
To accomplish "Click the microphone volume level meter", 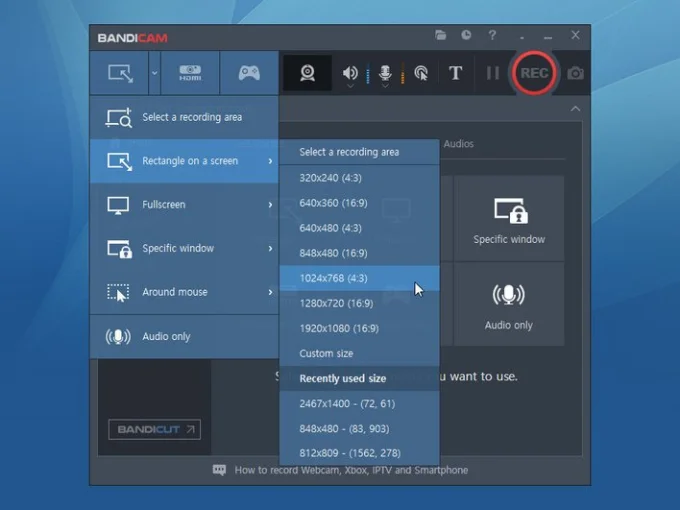I will click(x=402, y=73).
